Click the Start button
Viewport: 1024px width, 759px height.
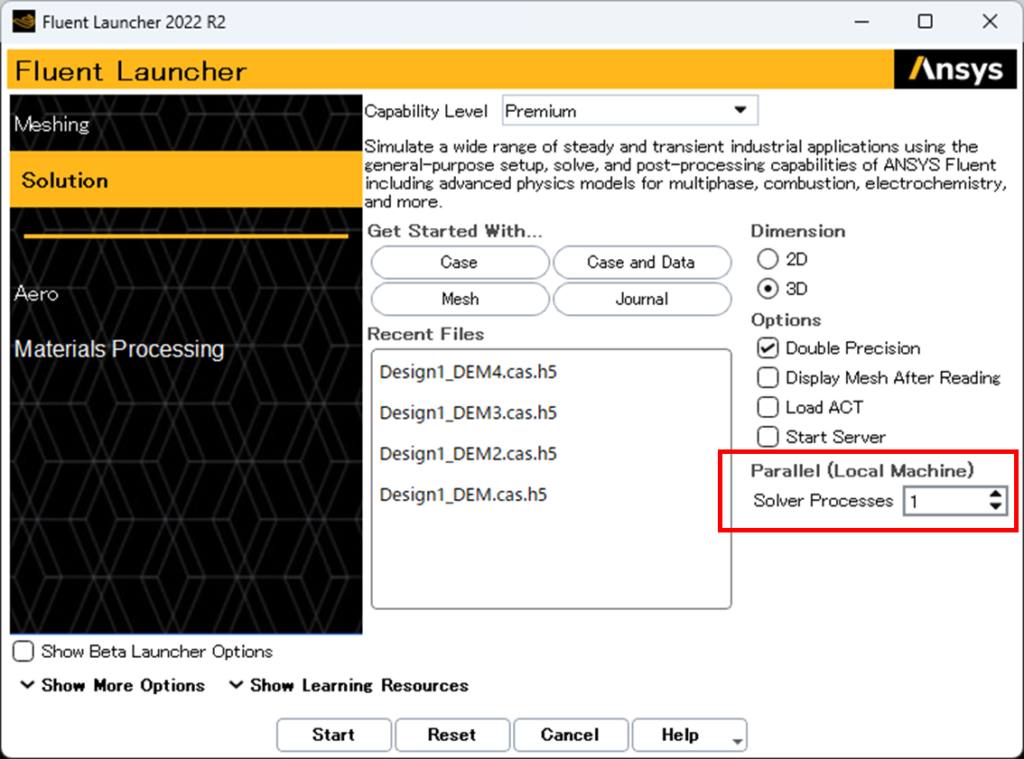[x=334, y=735]
